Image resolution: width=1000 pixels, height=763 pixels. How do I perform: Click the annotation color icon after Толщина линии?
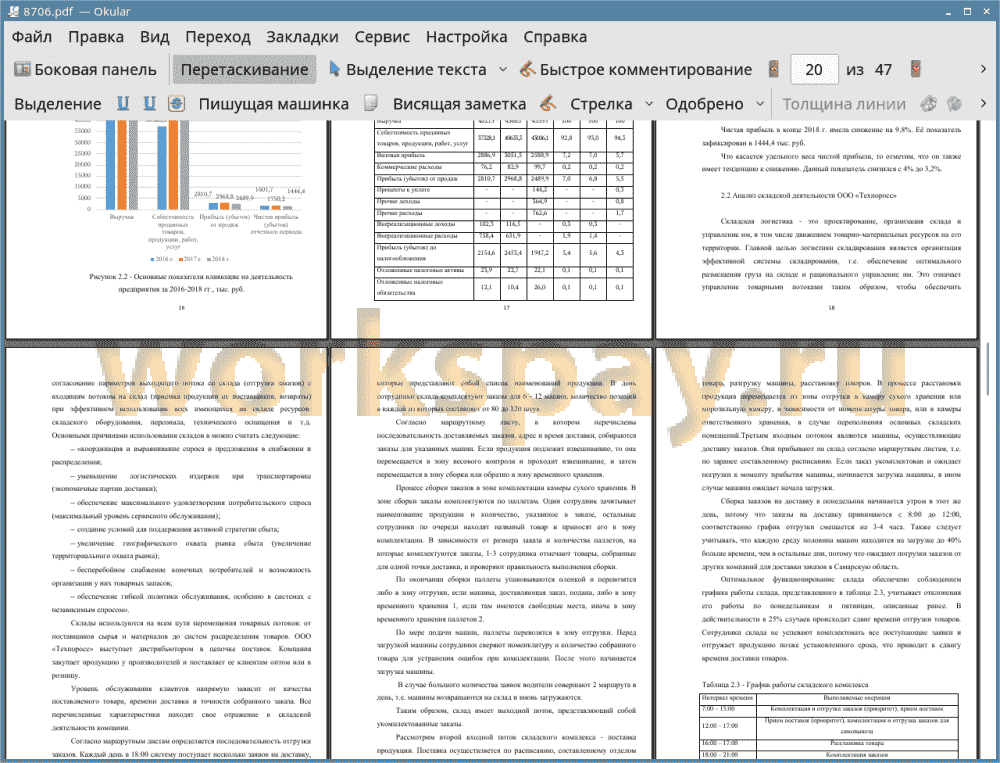pyautogui.click(x=929, y=103)
